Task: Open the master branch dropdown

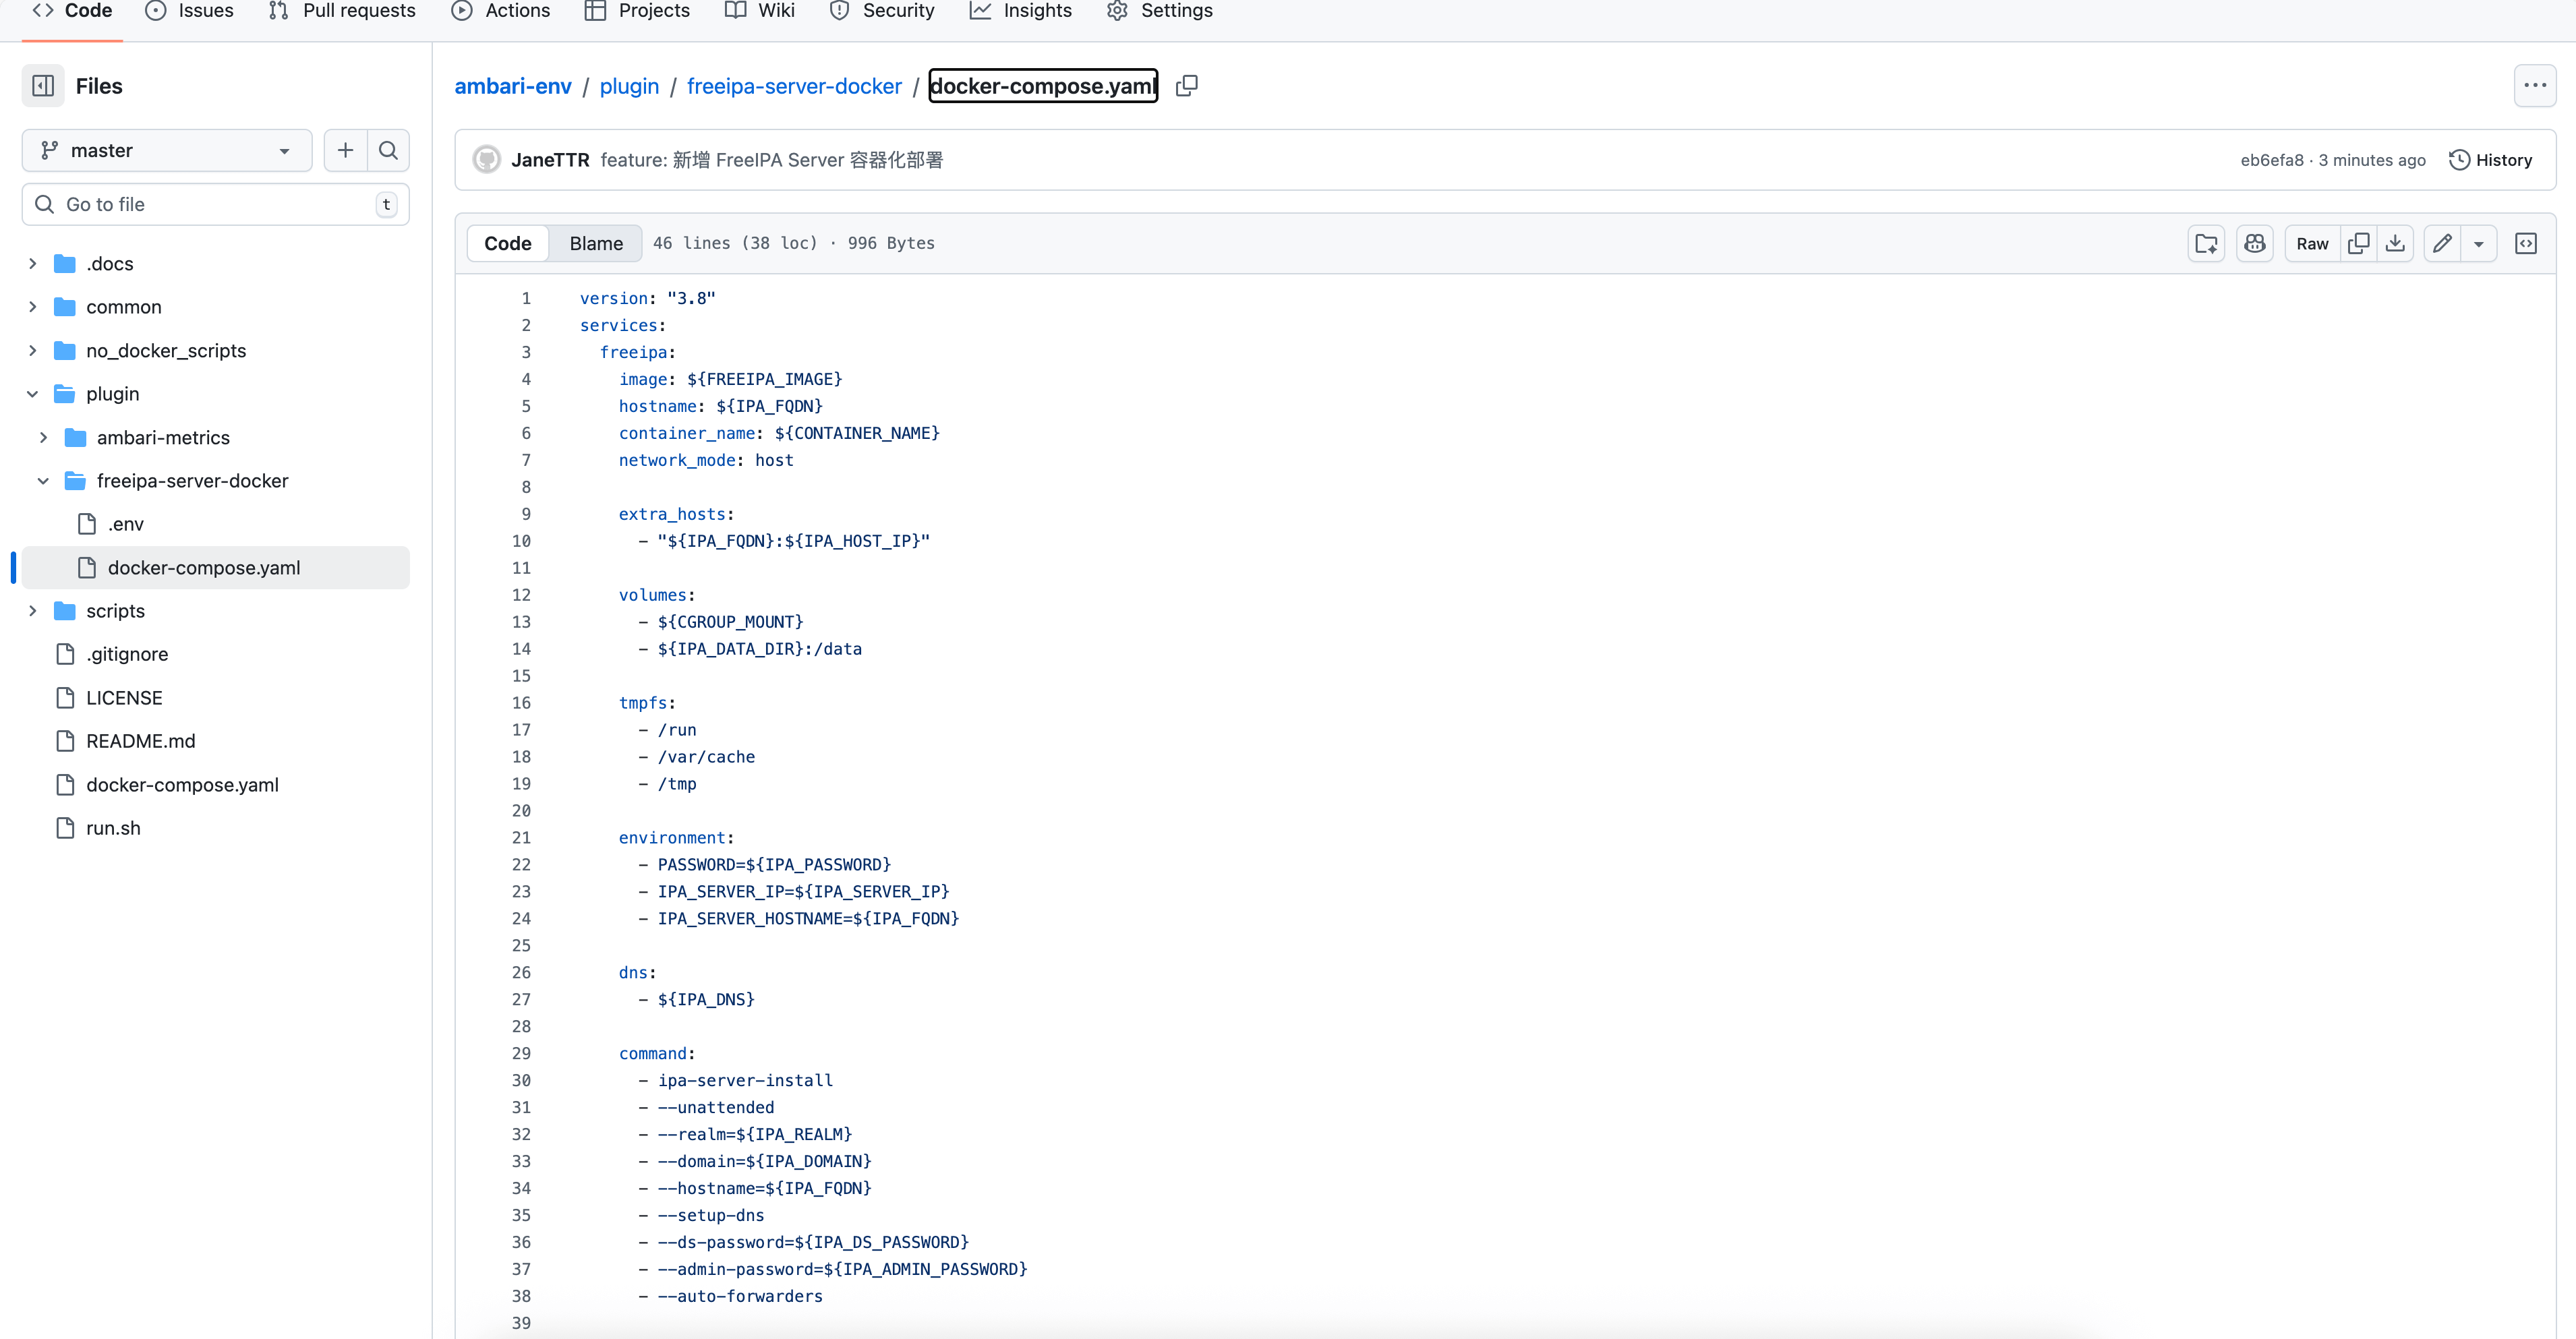Action: pyautogui.click(x=167, y=150)
